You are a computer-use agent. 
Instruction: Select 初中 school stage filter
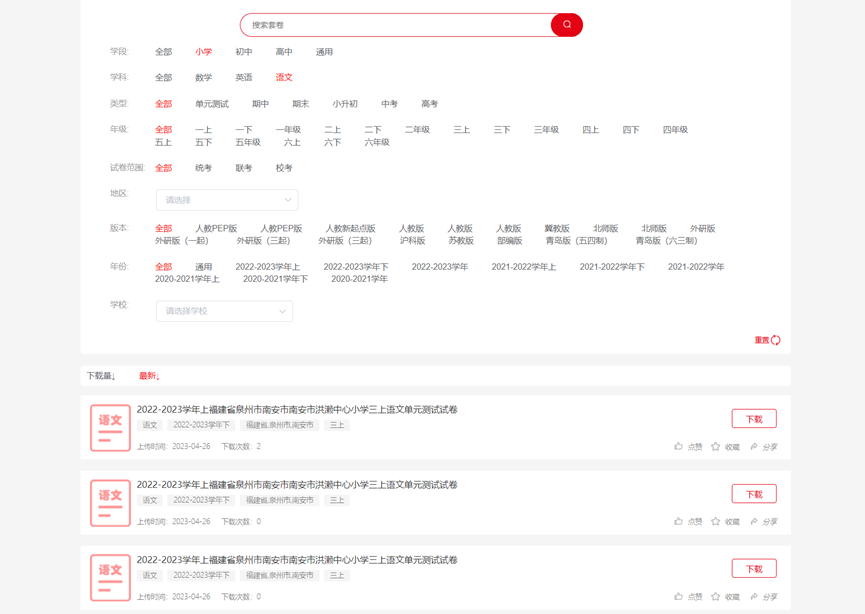pyautogui.click(x=244, y=52)
